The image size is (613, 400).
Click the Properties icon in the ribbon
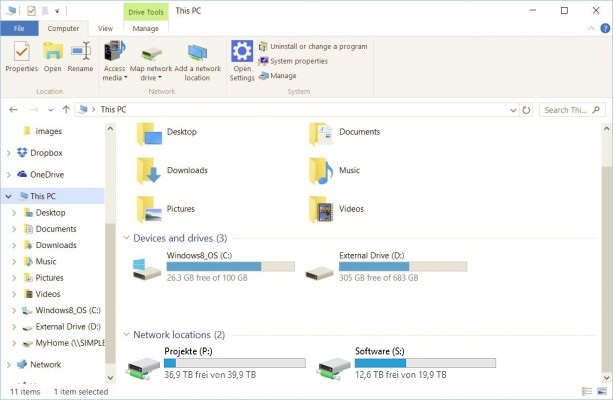tap(21, 52)
